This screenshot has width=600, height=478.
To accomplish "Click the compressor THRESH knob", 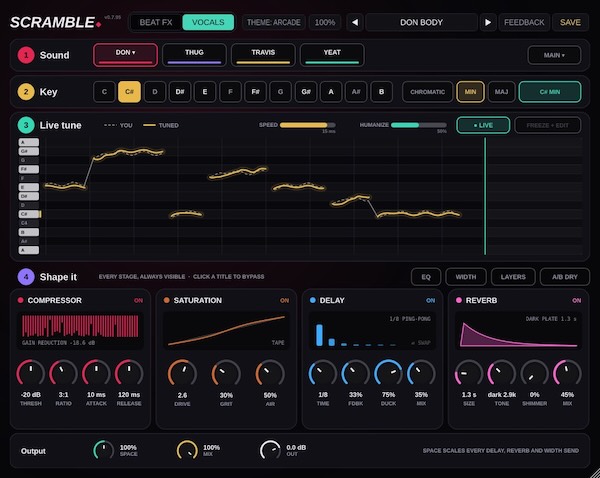I will click(31, 374).
